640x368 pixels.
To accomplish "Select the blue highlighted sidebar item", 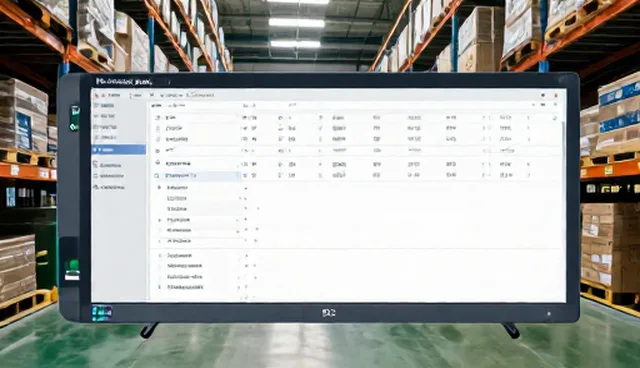I will coord(118,150).
